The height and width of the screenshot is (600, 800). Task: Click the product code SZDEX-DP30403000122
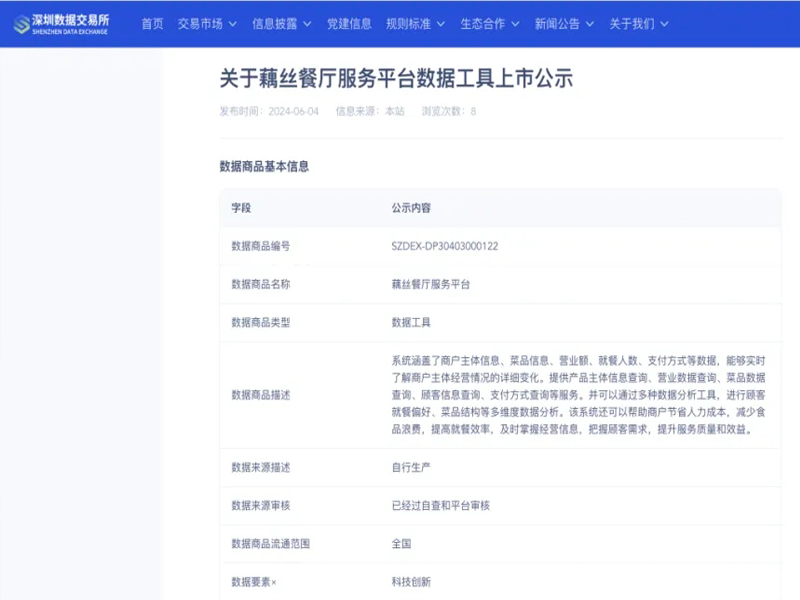[x=444, y=246]
